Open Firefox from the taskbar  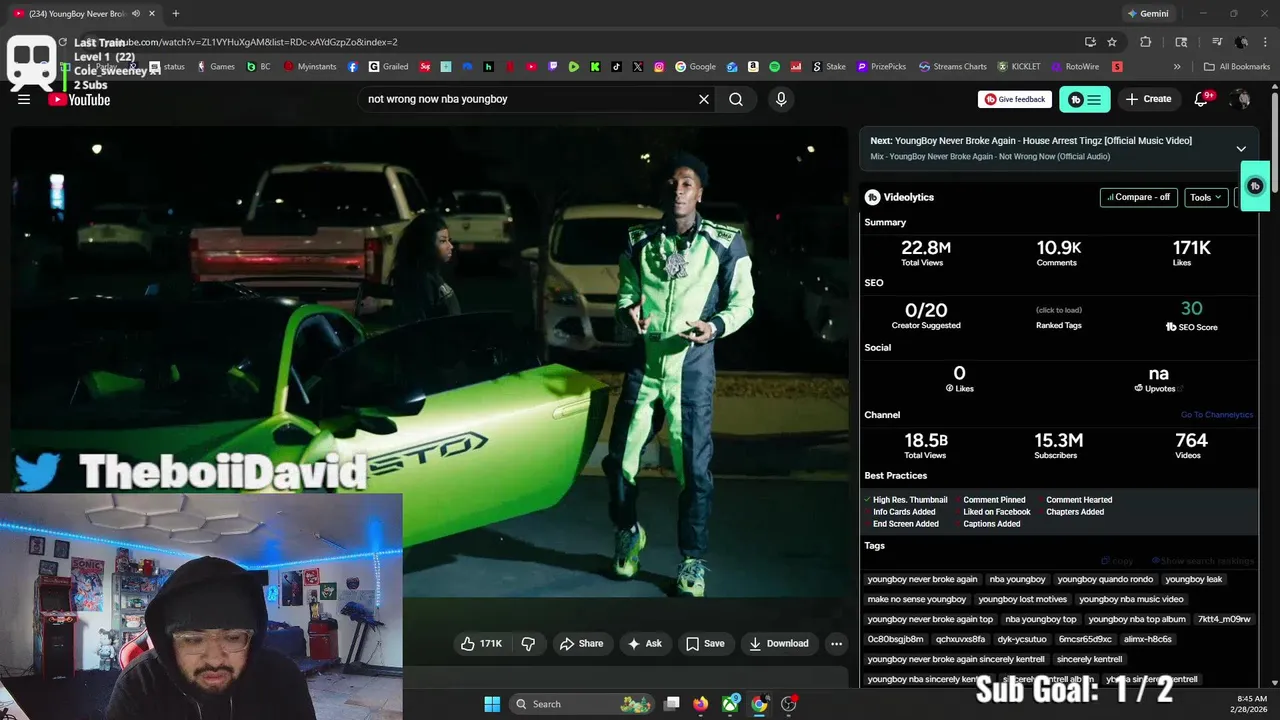(x=701, y=704)
